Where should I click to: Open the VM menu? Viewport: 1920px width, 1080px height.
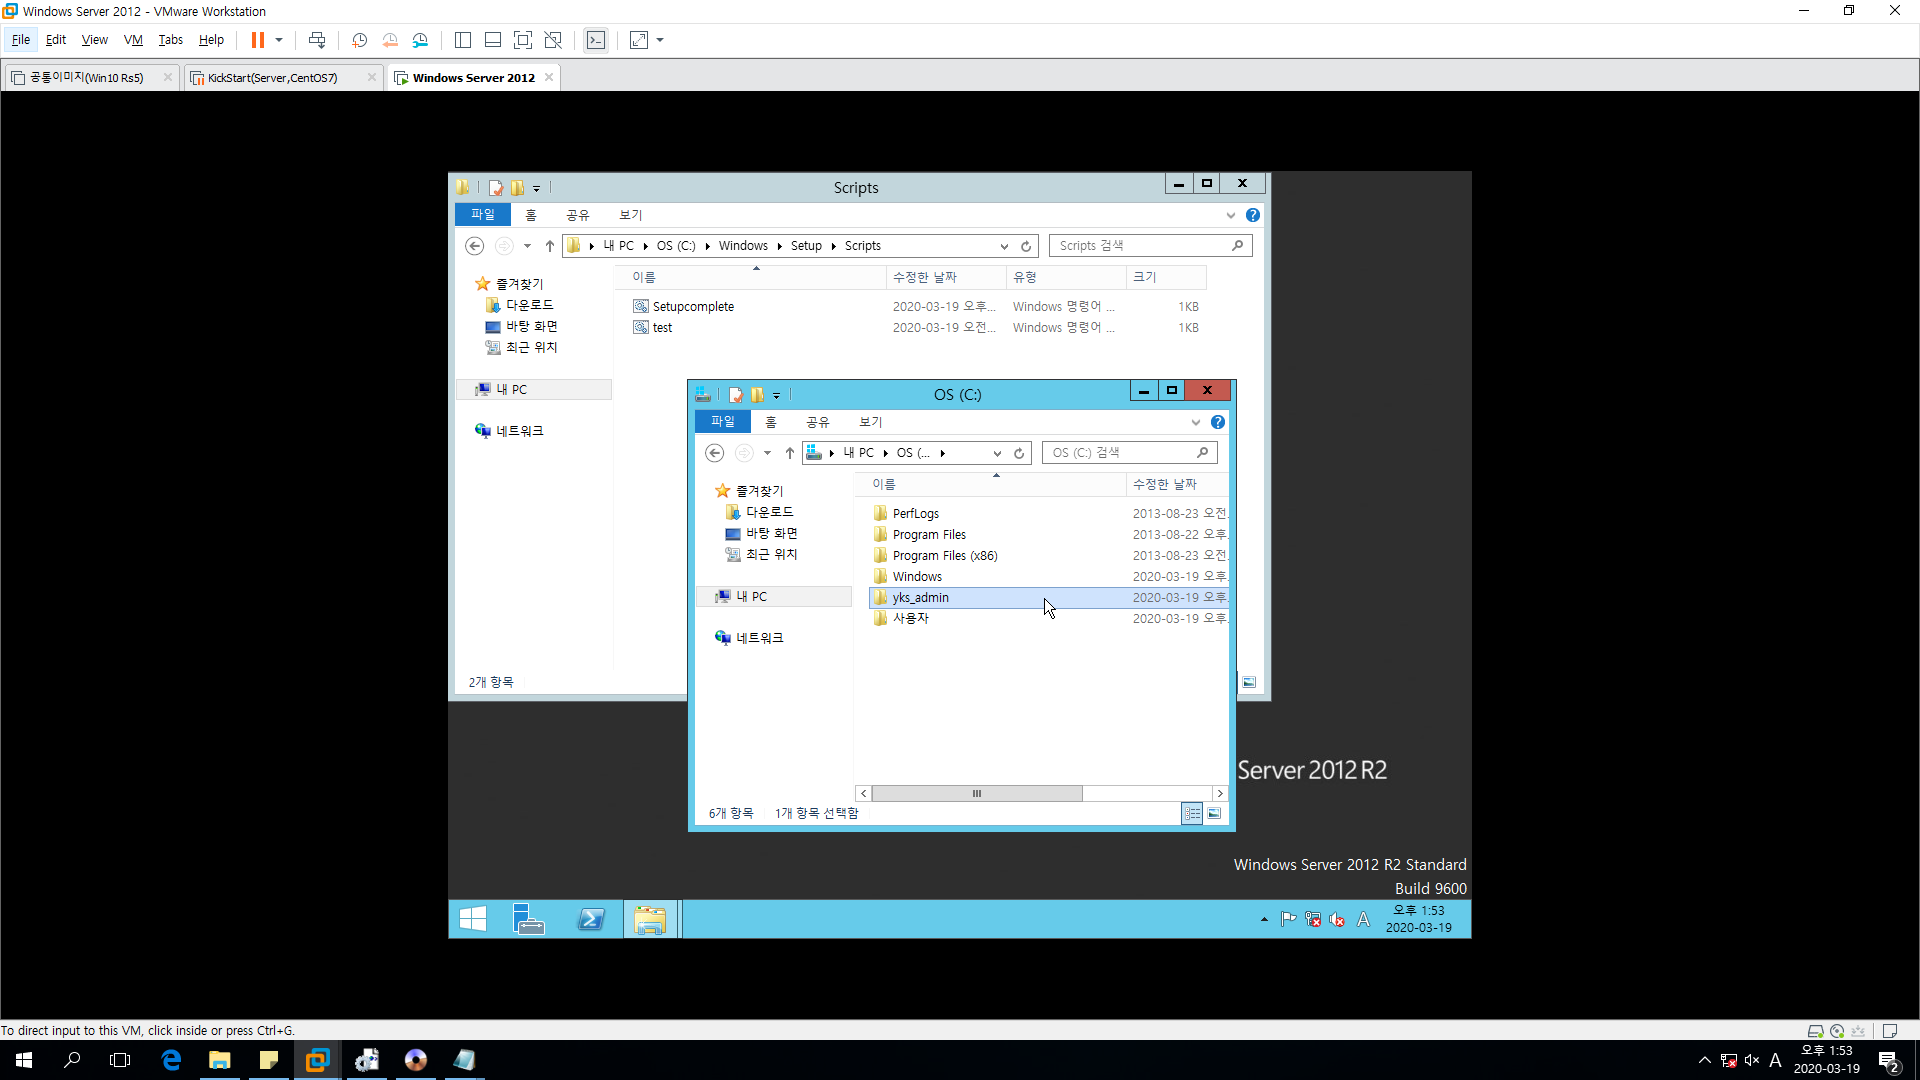click(x=133, y=40)
